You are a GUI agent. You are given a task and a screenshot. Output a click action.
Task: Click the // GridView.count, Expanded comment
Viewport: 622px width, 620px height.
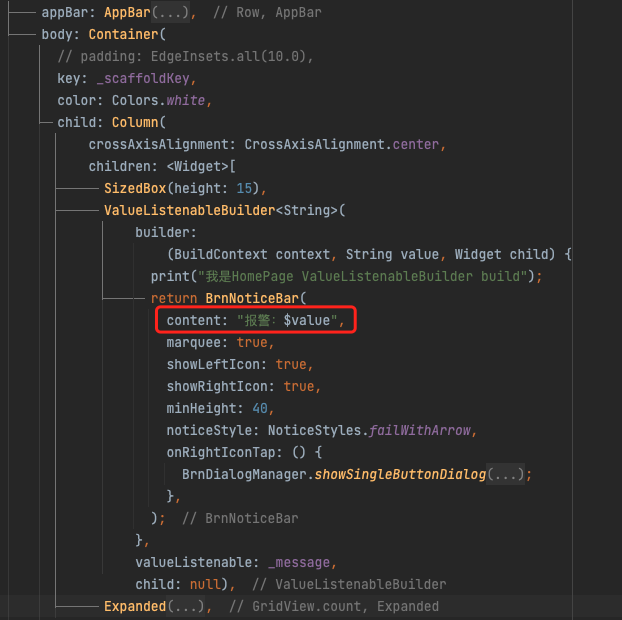[334, 606]
